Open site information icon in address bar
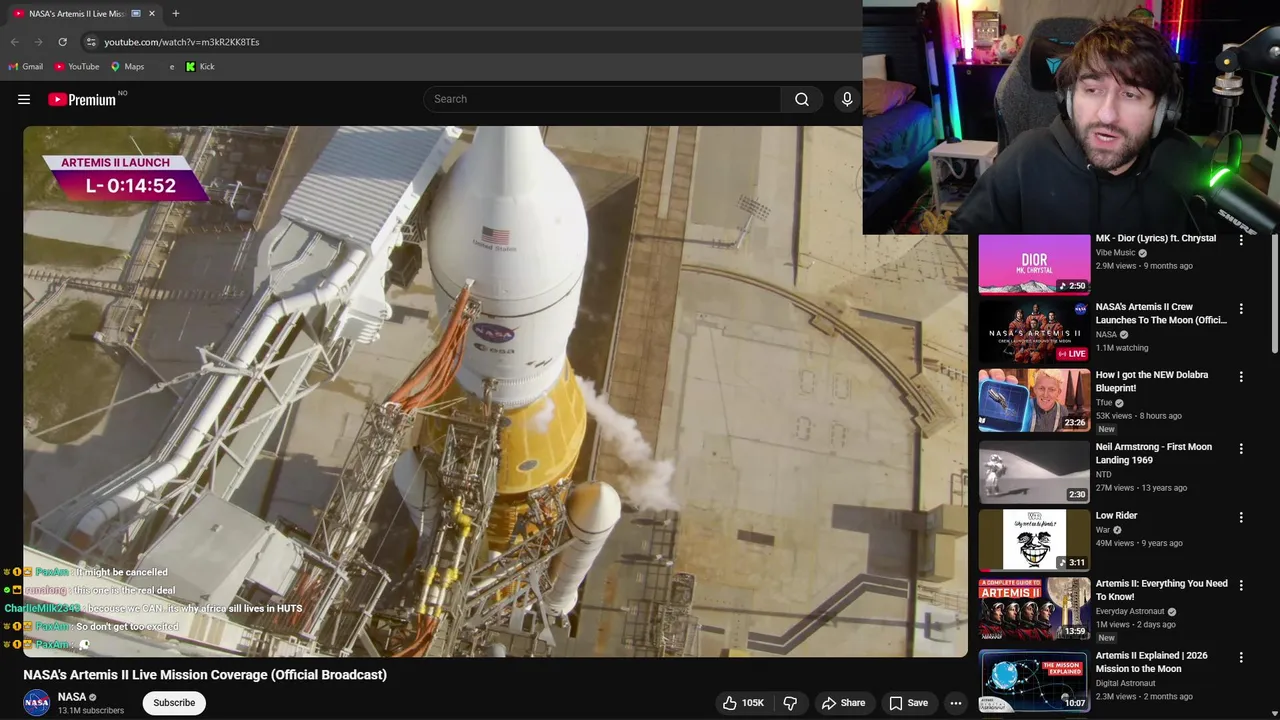 [x=91, y=42]
